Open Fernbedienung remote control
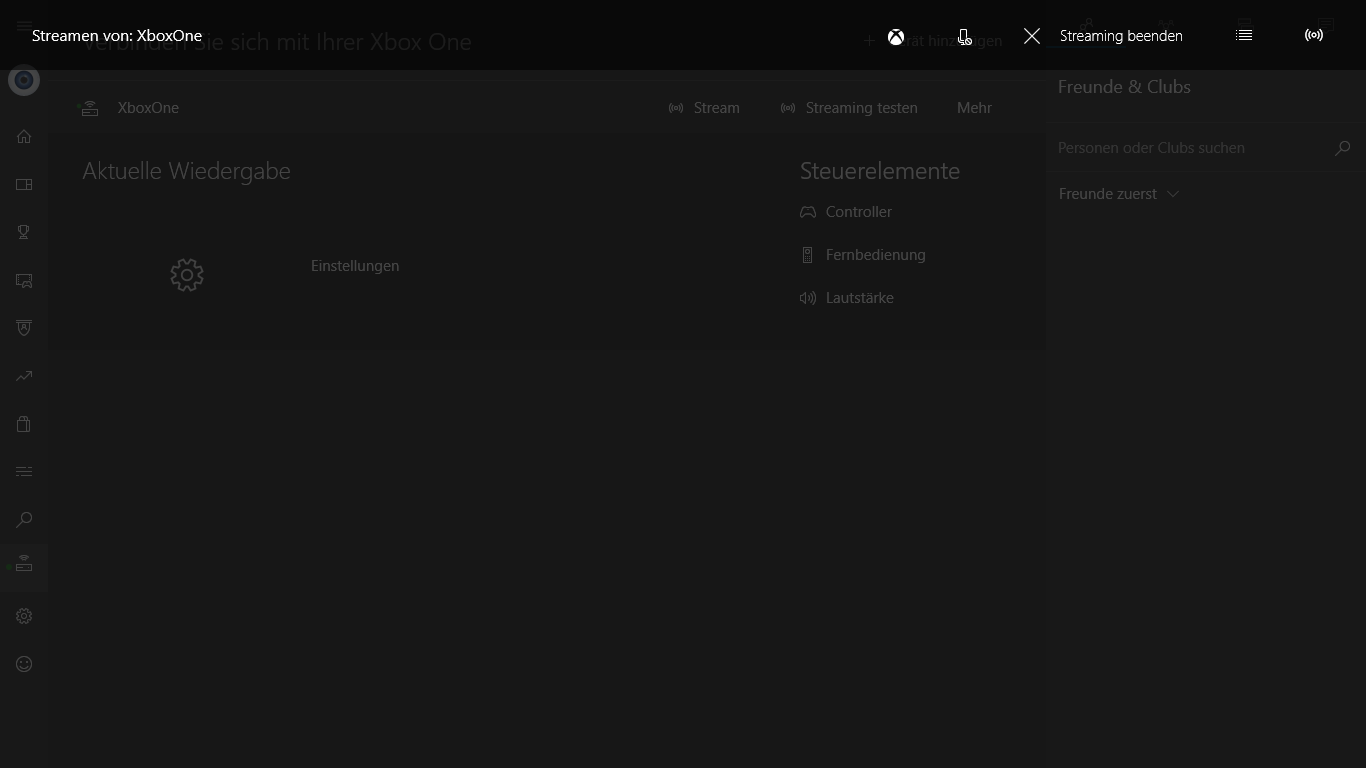The width and height of the screenshot is (1366, 768). [x=863, y=255]
